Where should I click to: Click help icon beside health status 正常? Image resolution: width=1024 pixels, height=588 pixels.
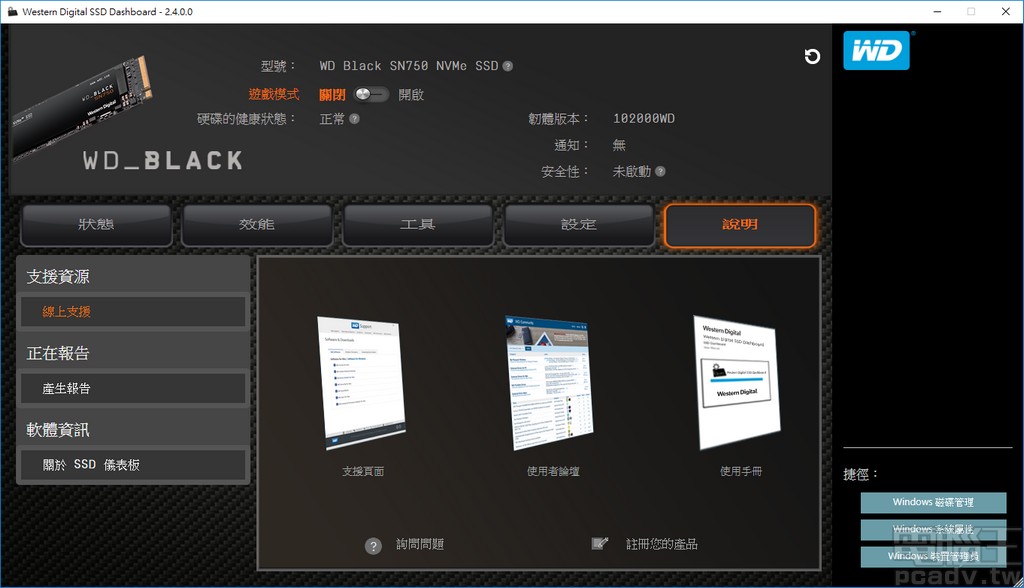coord(354,119)
